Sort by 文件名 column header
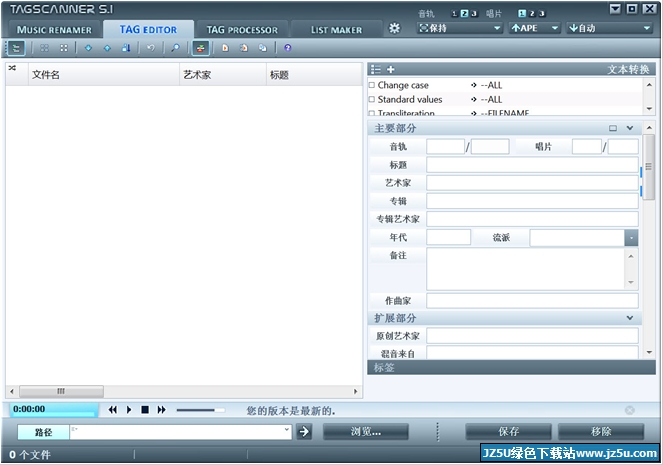The image size is (663, 465). 104,75
